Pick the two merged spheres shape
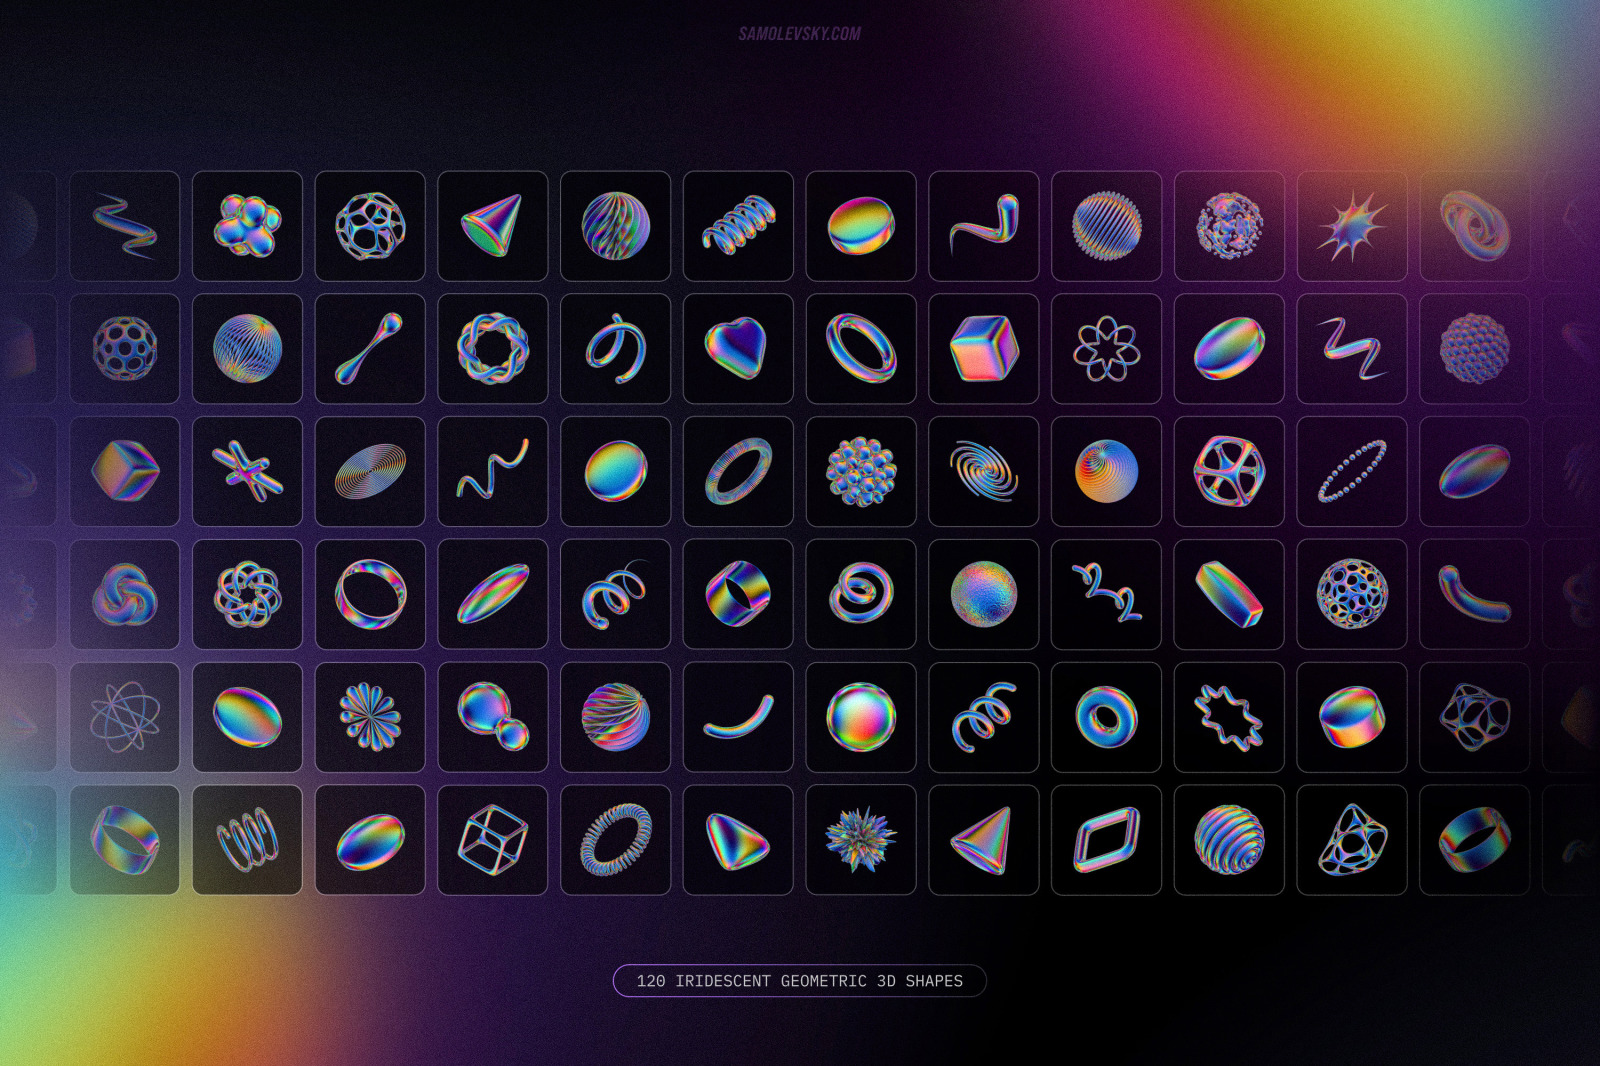The height and width of the screenshot is (1066, 1600). [x=493, y=717]
